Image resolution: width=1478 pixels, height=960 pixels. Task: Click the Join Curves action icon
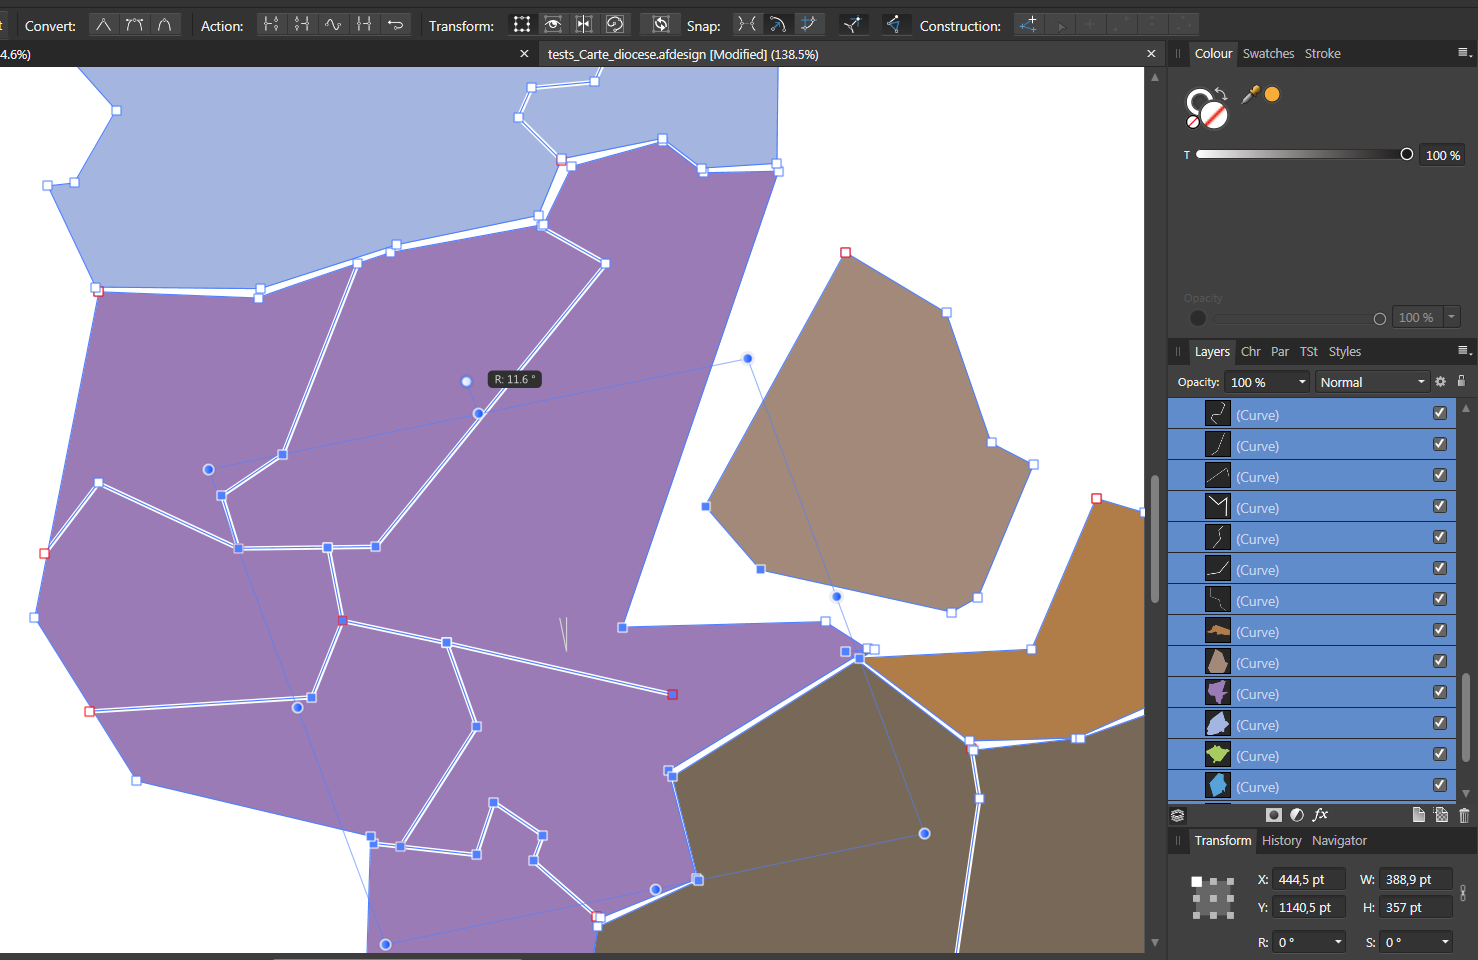364,25
